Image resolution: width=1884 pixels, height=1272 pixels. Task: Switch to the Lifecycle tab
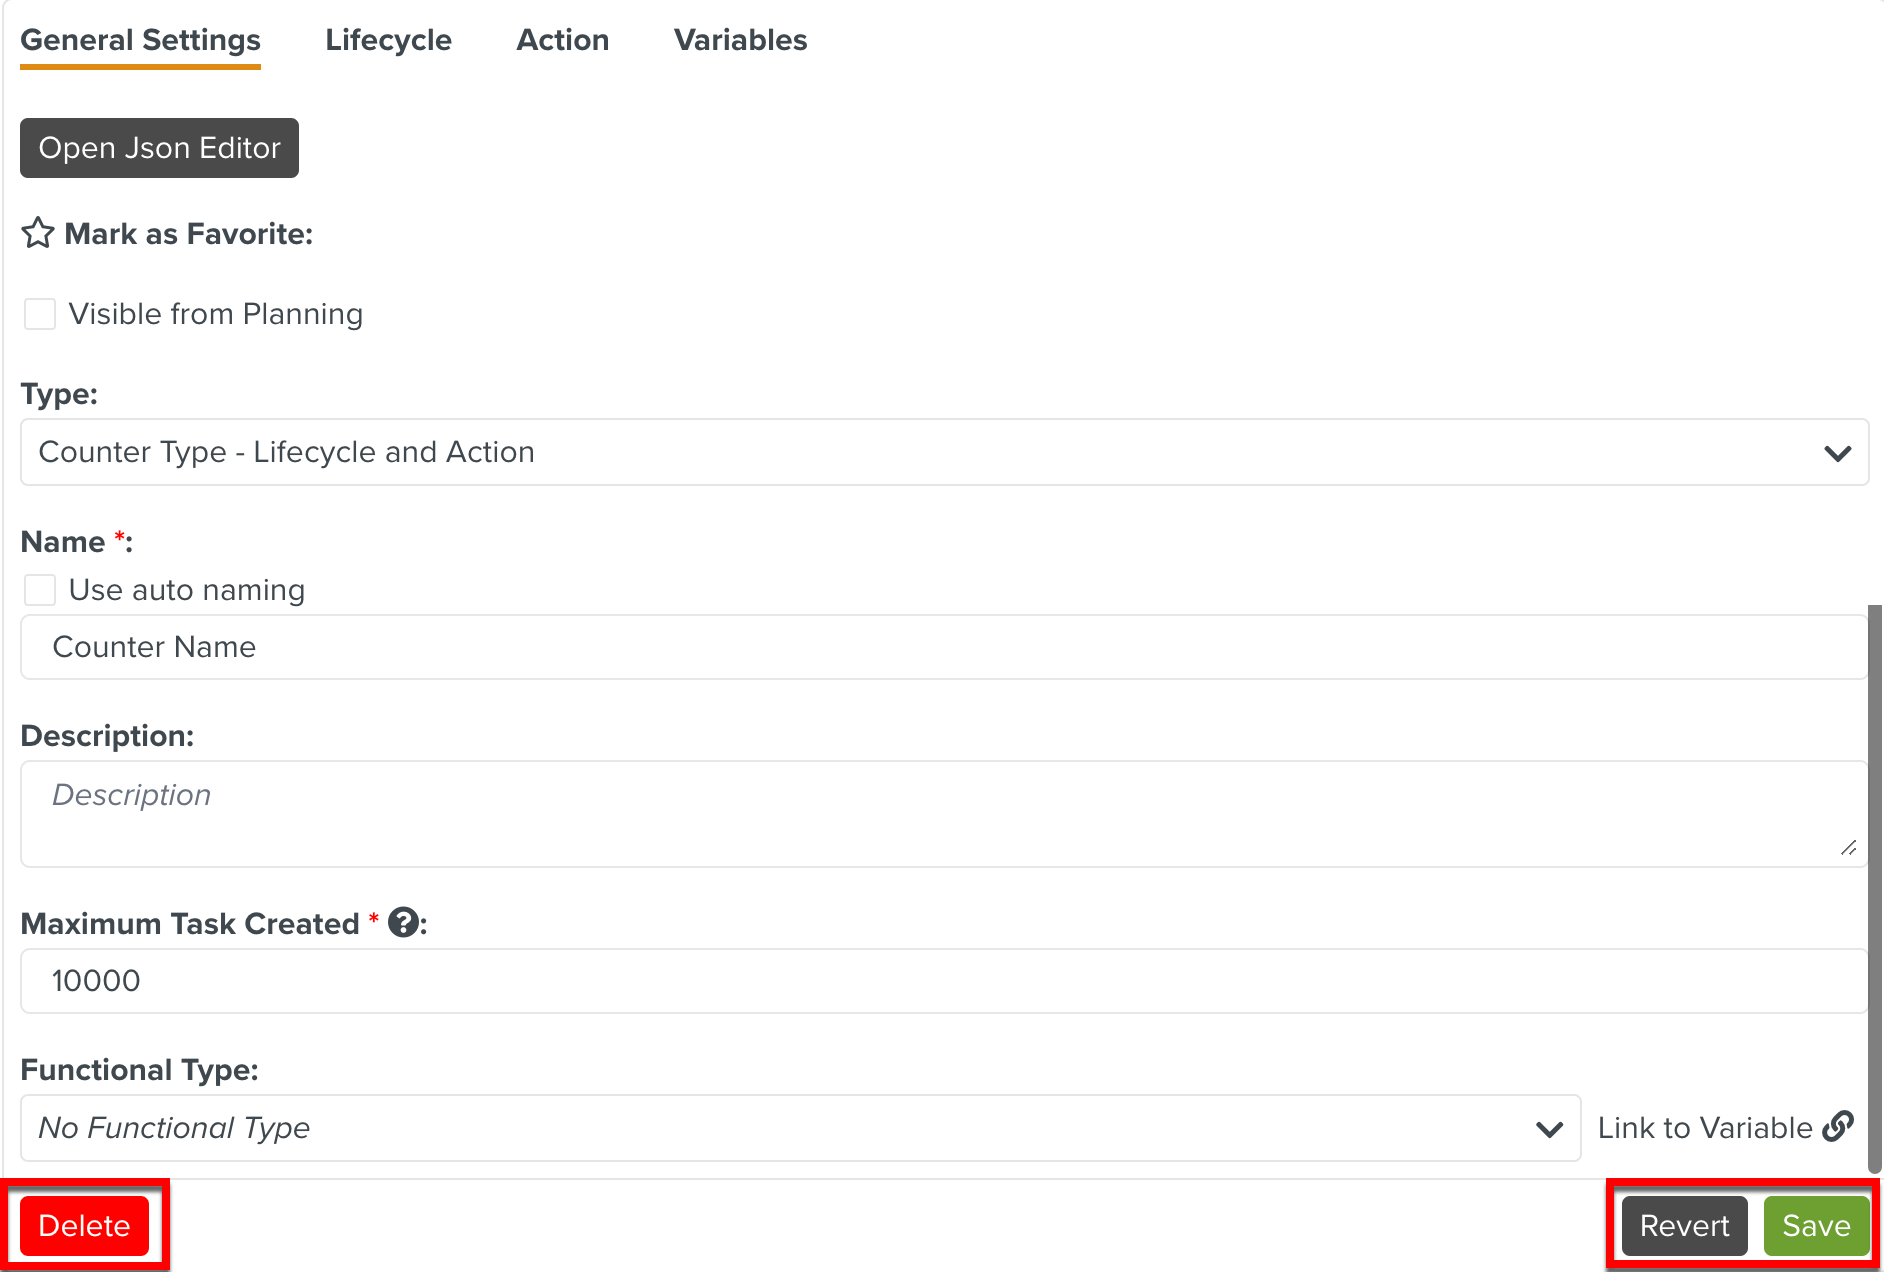pos(388,40)
